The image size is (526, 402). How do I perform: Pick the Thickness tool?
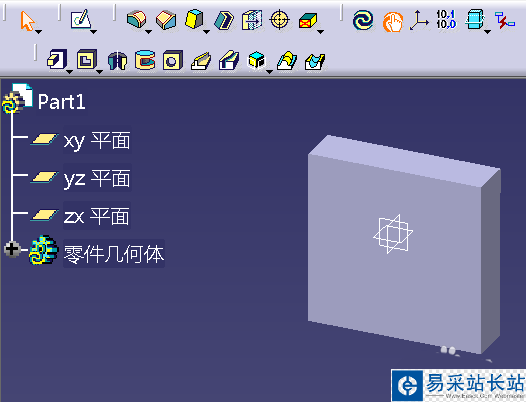coord(252,20)
